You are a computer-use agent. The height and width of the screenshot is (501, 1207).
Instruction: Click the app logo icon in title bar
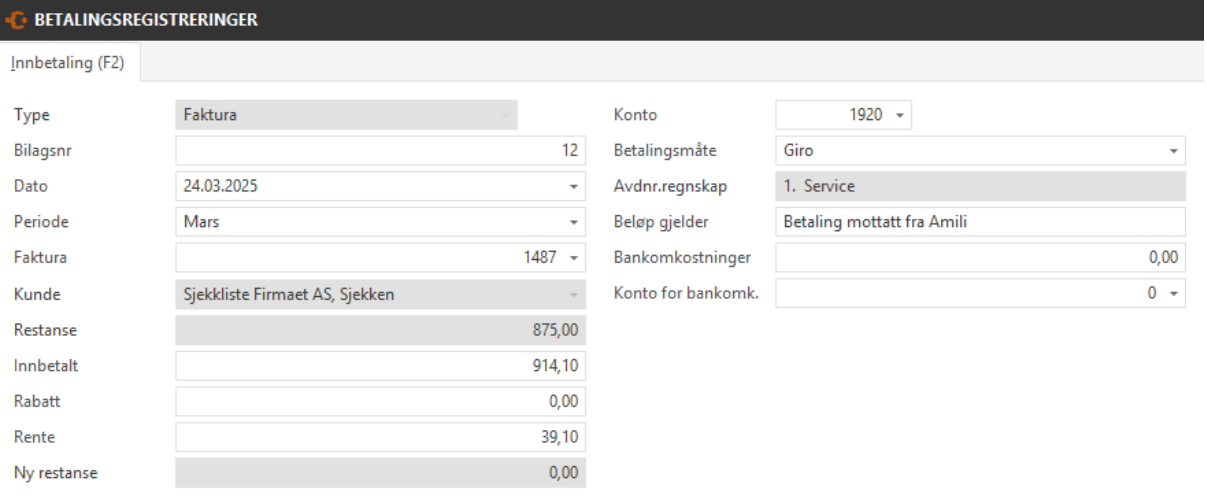point(18,20)
